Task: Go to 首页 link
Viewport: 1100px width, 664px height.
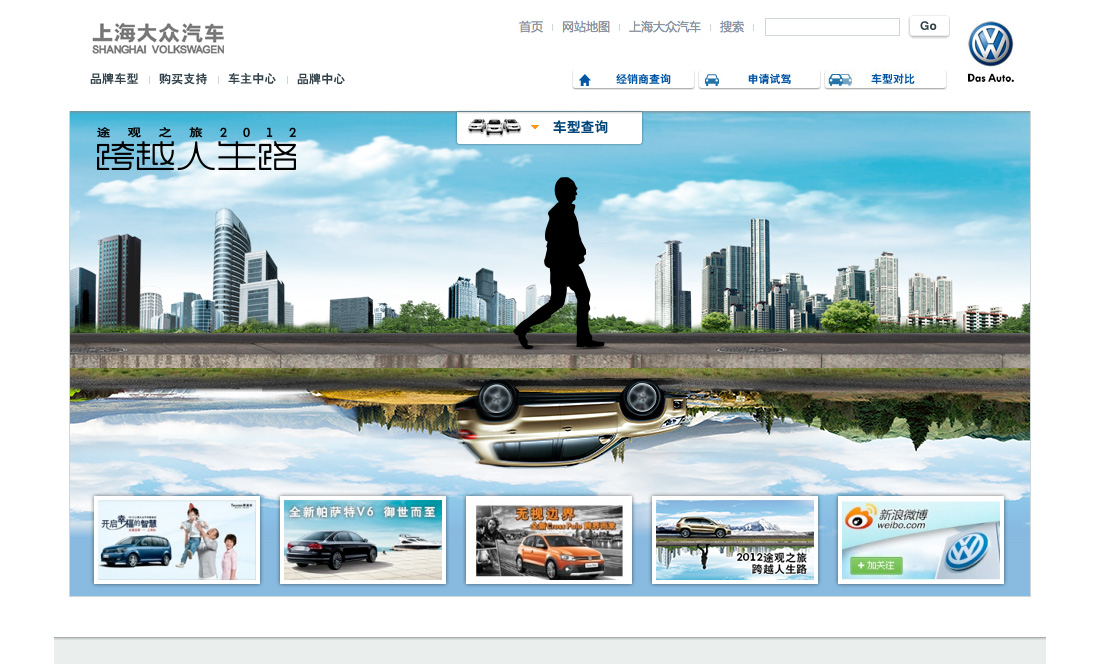Action: 531,27
